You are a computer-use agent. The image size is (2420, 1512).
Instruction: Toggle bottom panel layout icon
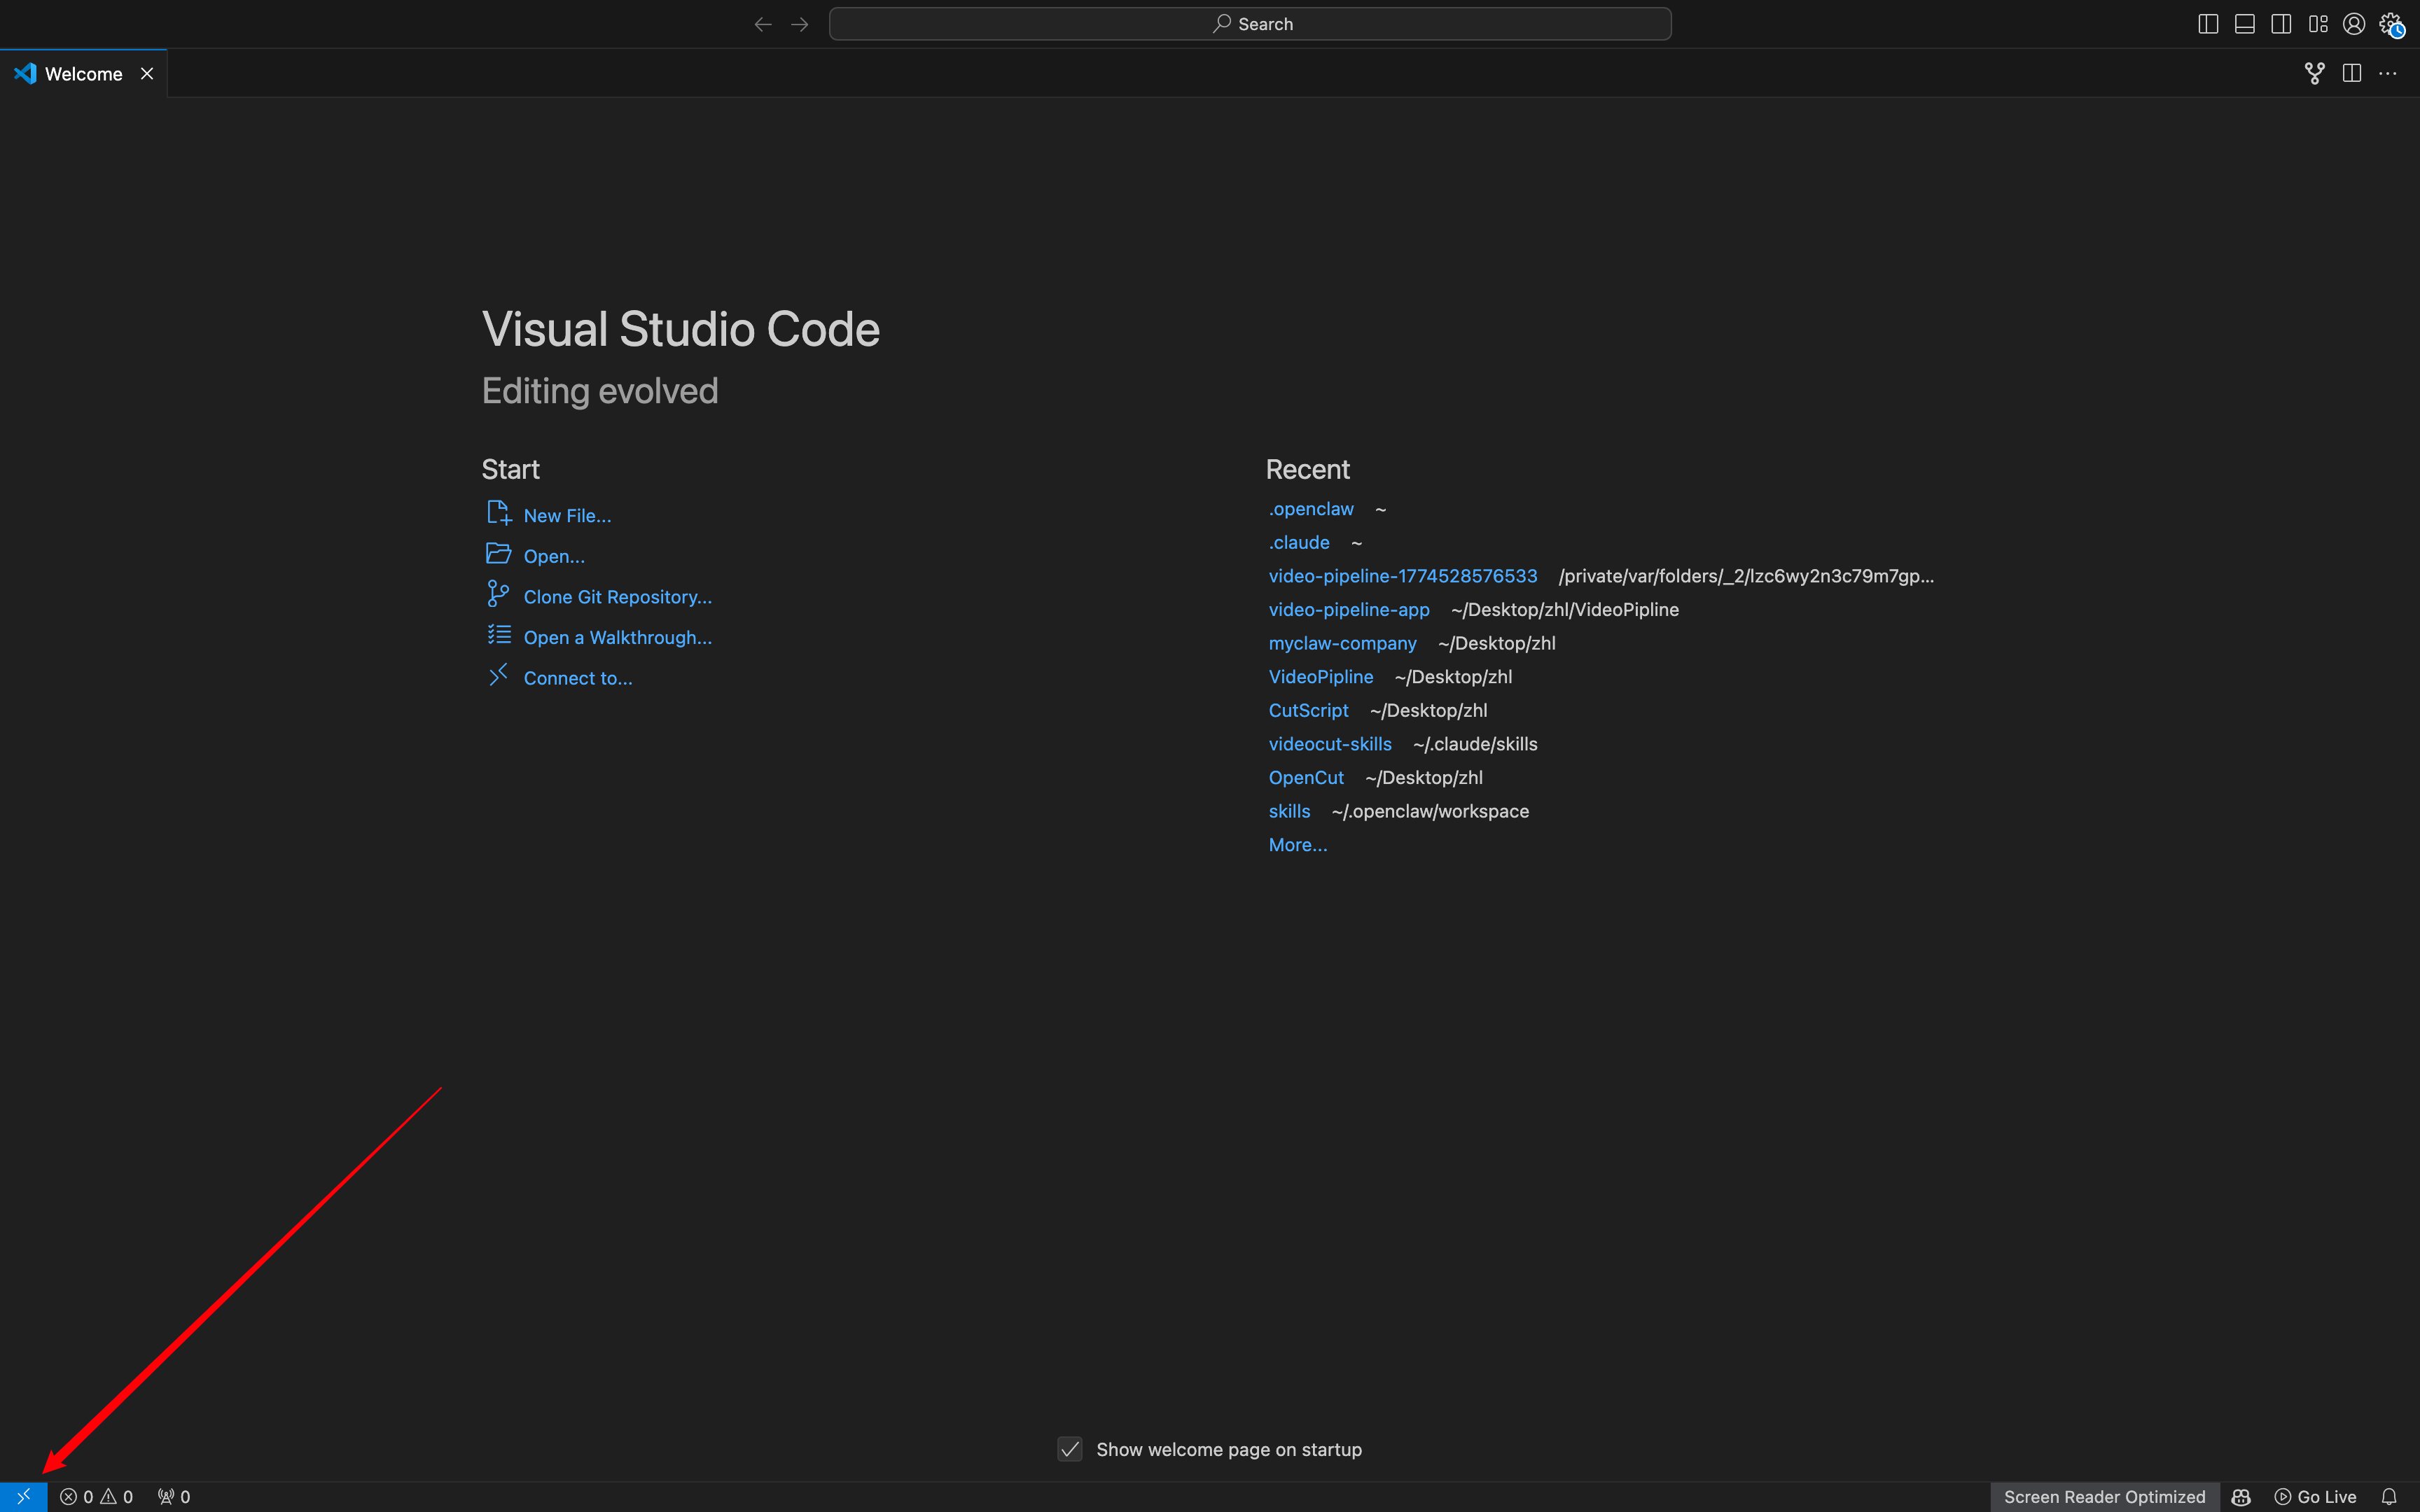(x=2244, y=24)
